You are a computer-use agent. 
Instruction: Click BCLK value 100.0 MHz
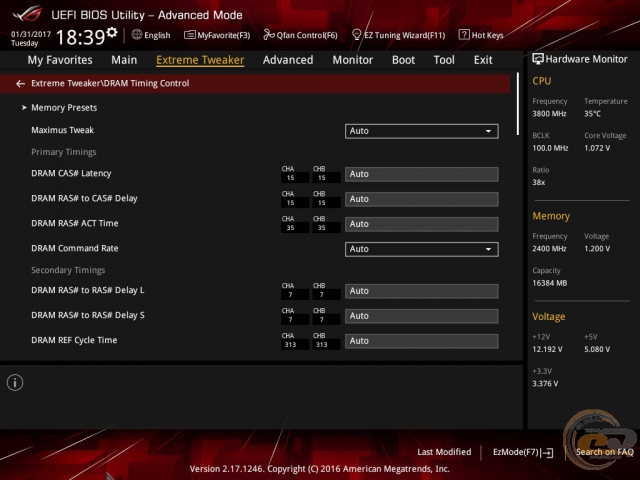click(x=550, y=148)
